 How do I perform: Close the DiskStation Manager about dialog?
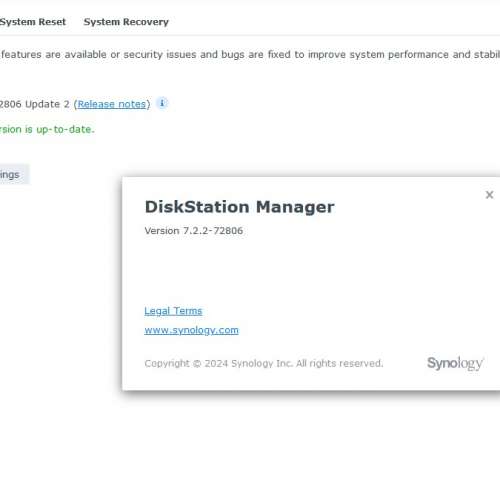489,195
